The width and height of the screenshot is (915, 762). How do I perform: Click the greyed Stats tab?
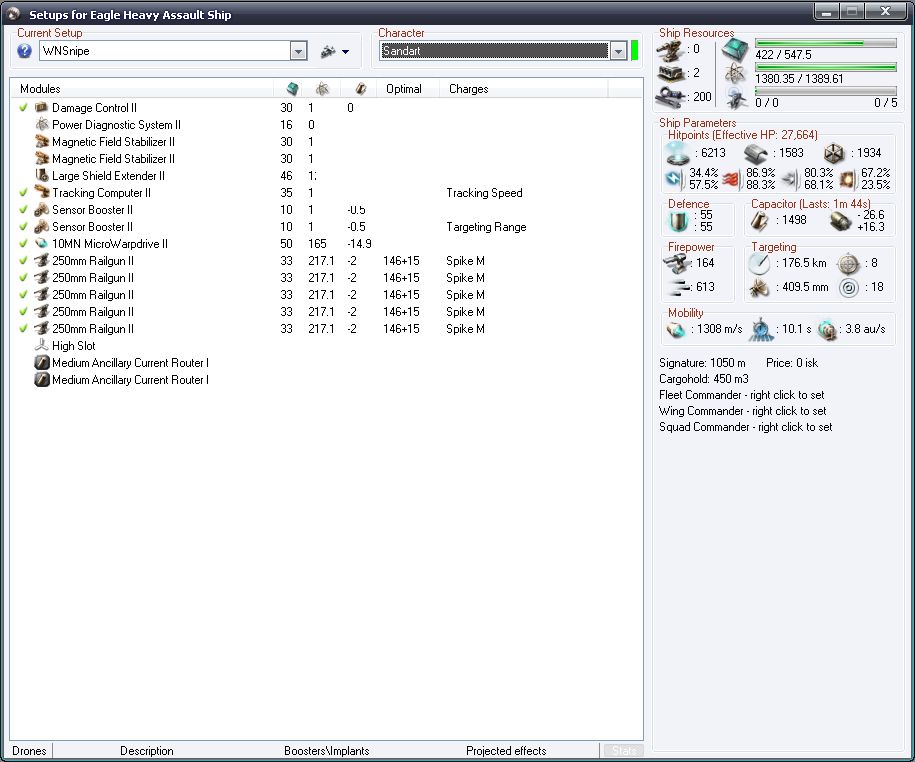tap(624, 751)
